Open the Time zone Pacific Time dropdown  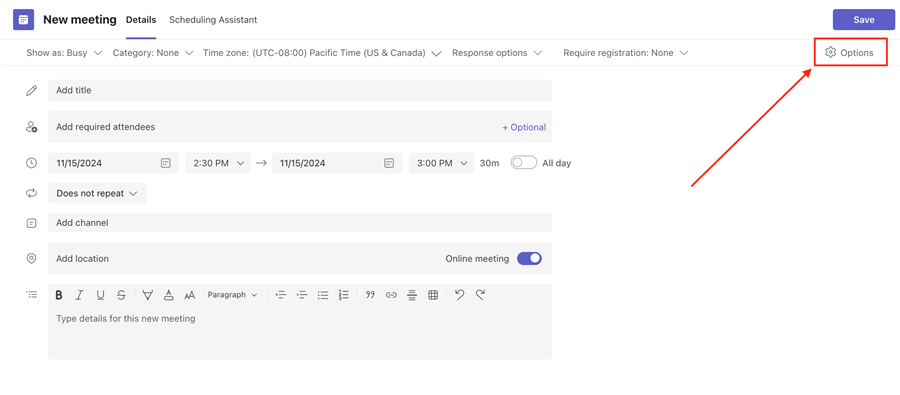(x=322, y=53)
